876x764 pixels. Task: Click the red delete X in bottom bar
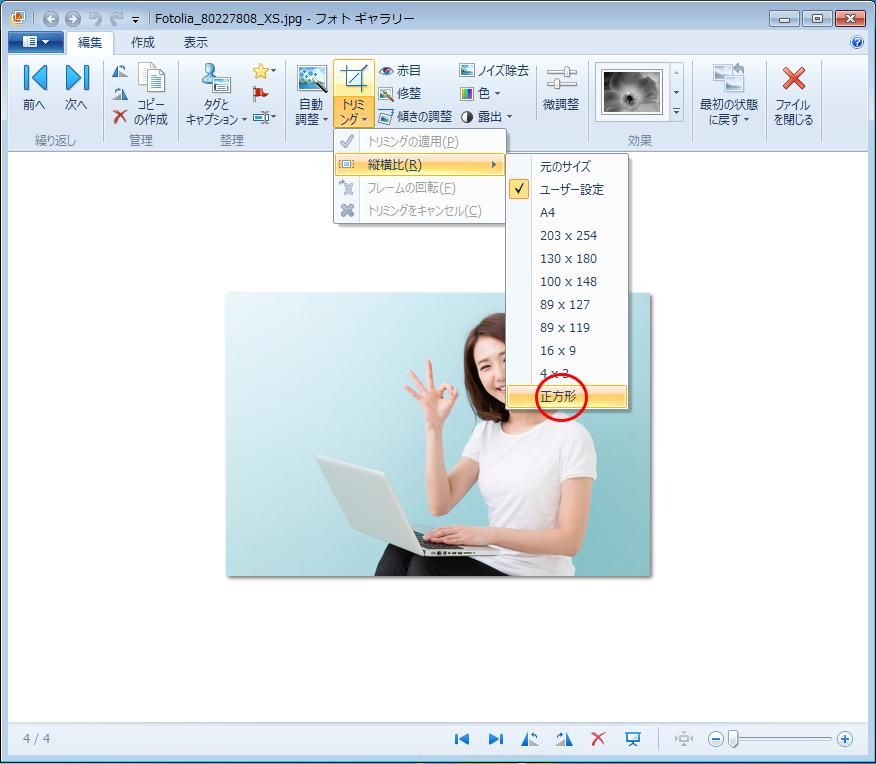[598, 739]
